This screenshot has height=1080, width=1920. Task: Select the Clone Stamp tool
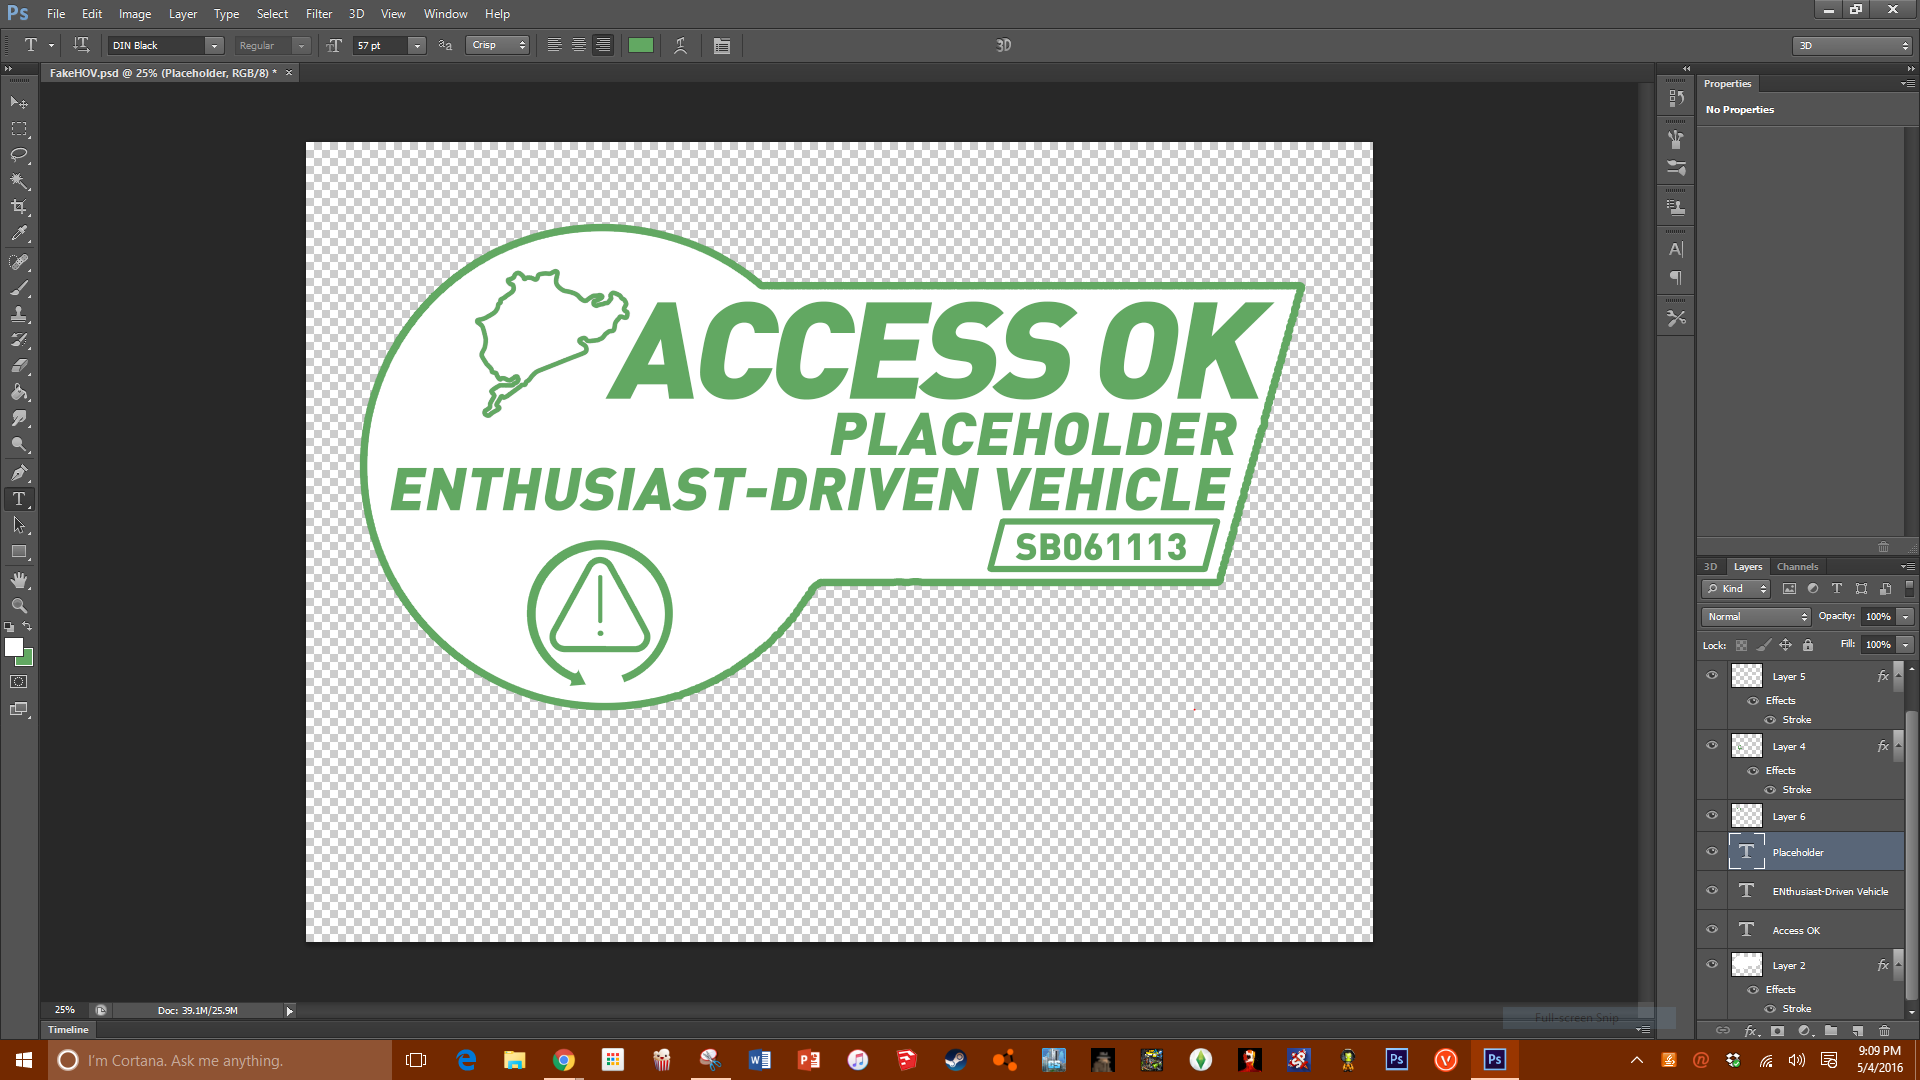[x=19, y=314]
